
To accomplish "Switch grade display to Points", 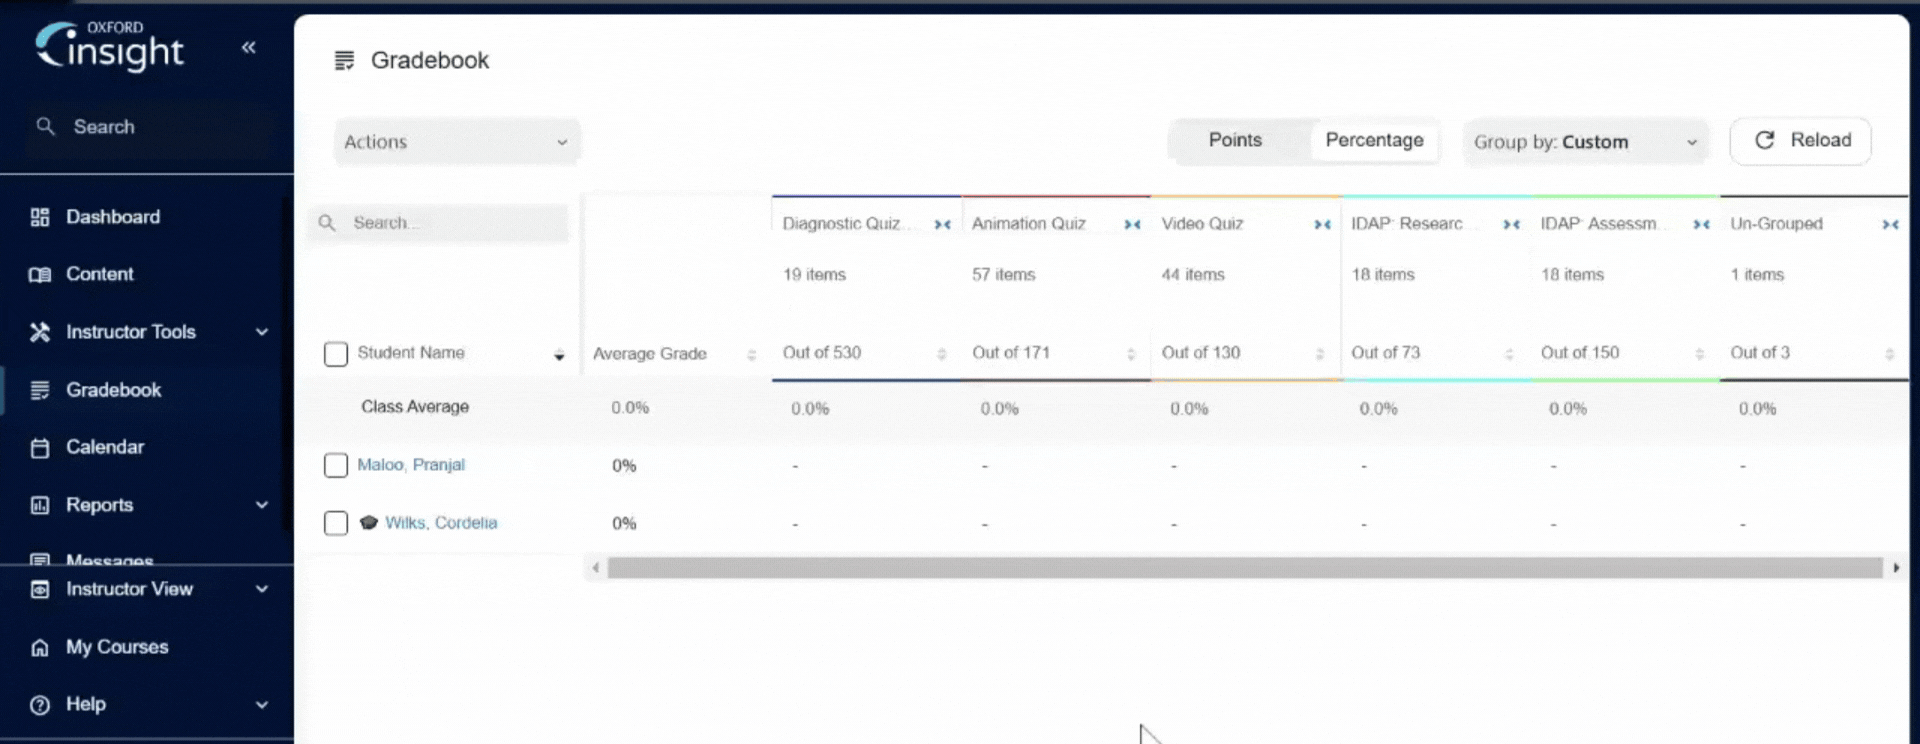I will click(1235, 140).
